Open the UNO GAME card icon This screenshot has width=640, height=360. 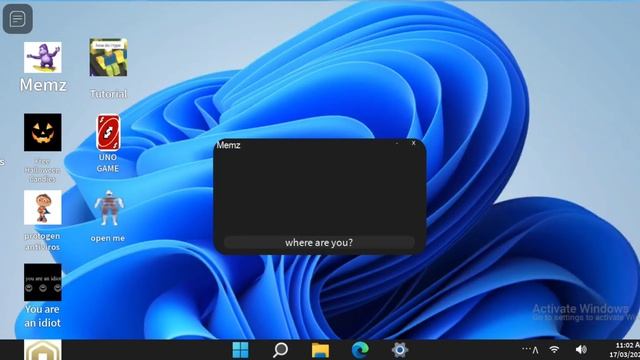(108, 133)
